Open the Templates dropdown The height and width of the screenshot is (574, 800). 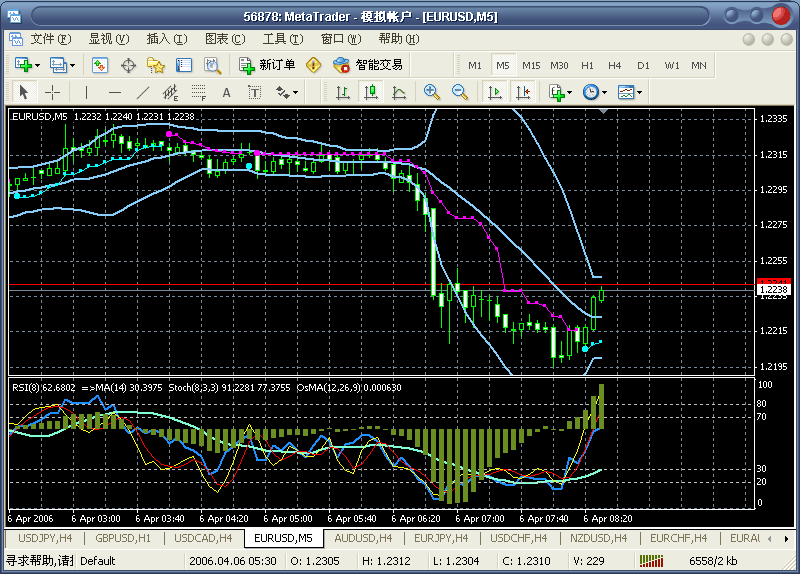629,92
